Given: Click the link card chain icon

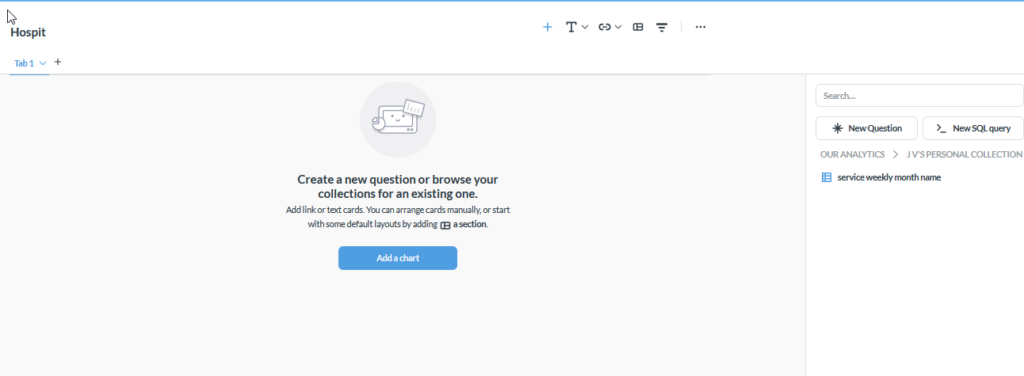Looking at the screenshot, I should [x=605, y=27].
